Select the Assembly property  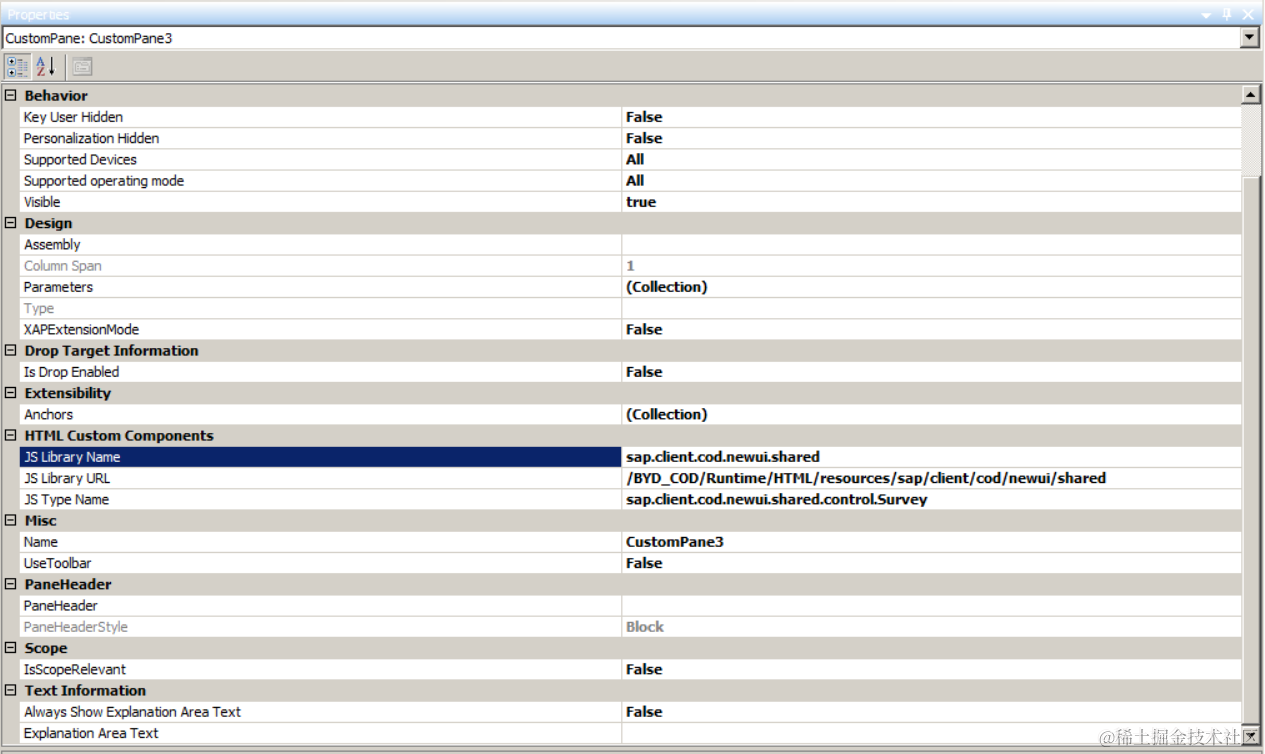coord(321,244)
